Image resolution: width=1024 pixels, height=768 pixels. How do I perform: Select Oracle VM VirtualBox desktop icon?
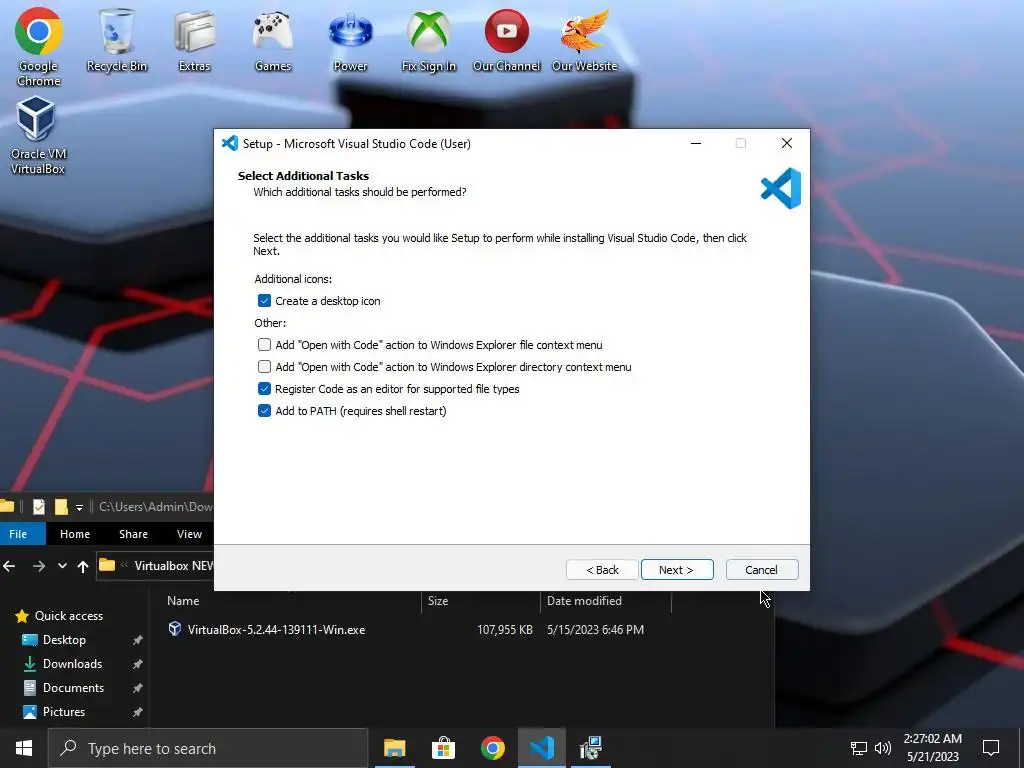[x=38, y=135]
